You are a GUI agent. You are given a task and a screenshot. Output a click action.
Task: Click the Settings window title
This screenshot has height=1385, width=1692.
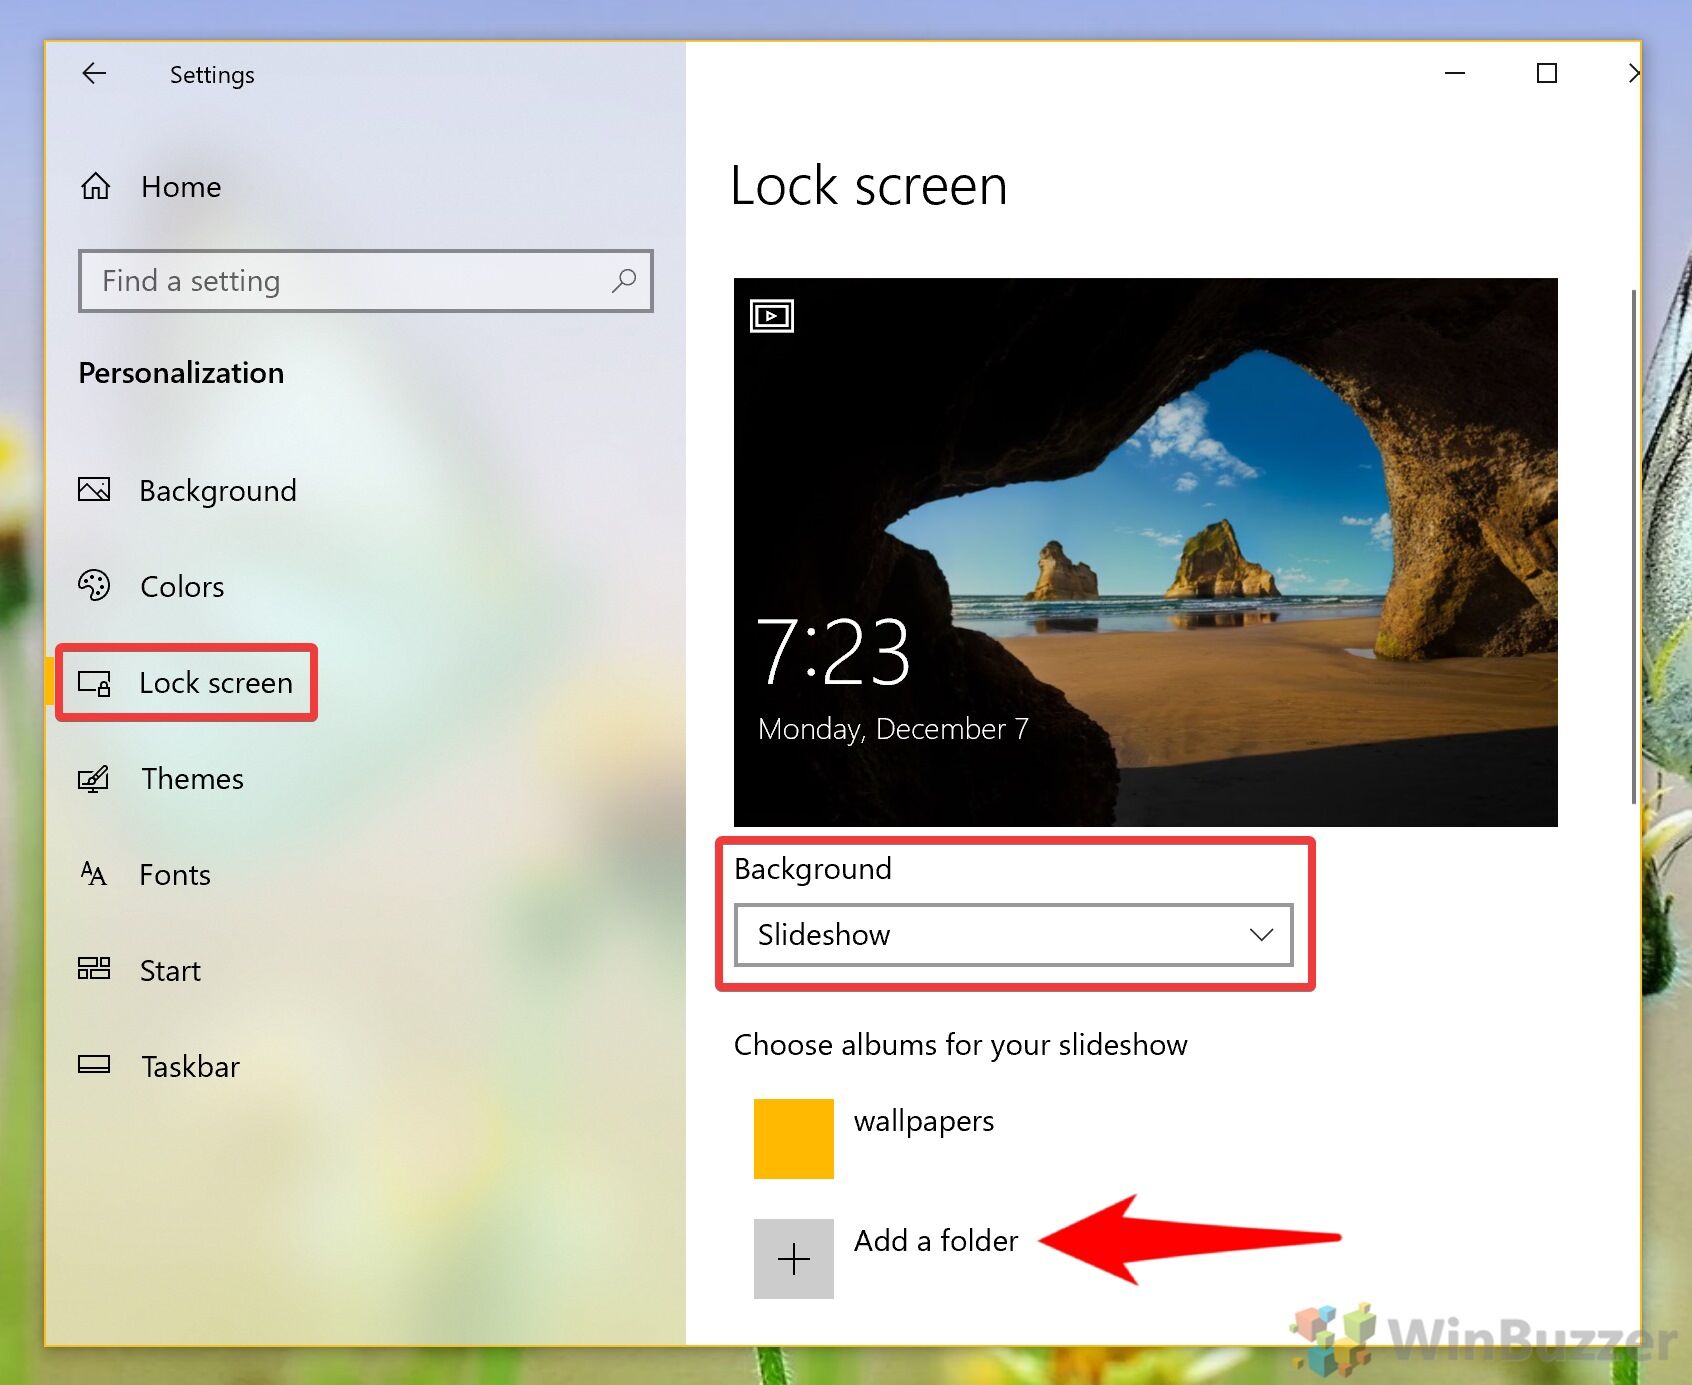pyautogui.click(x=212, y=75)
